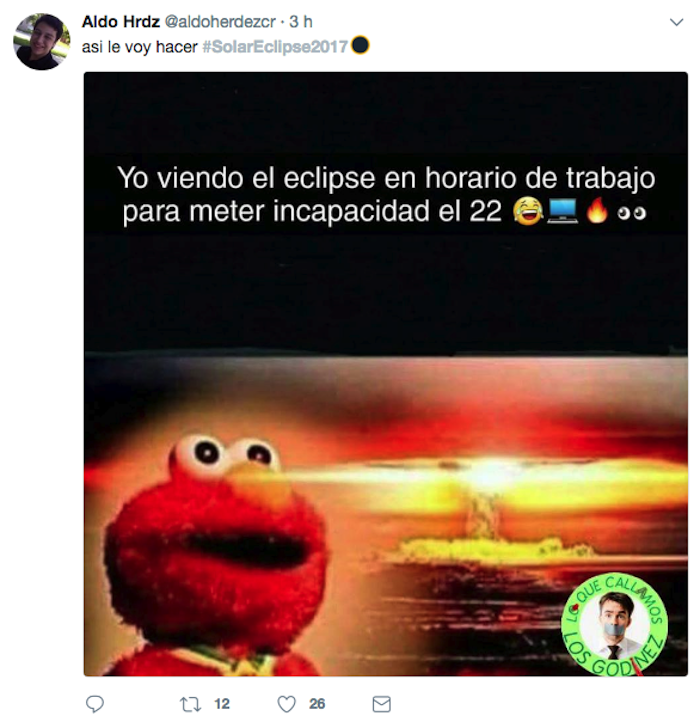
Task: Retweet using the arrows icon
Action: tap(190, 704)
